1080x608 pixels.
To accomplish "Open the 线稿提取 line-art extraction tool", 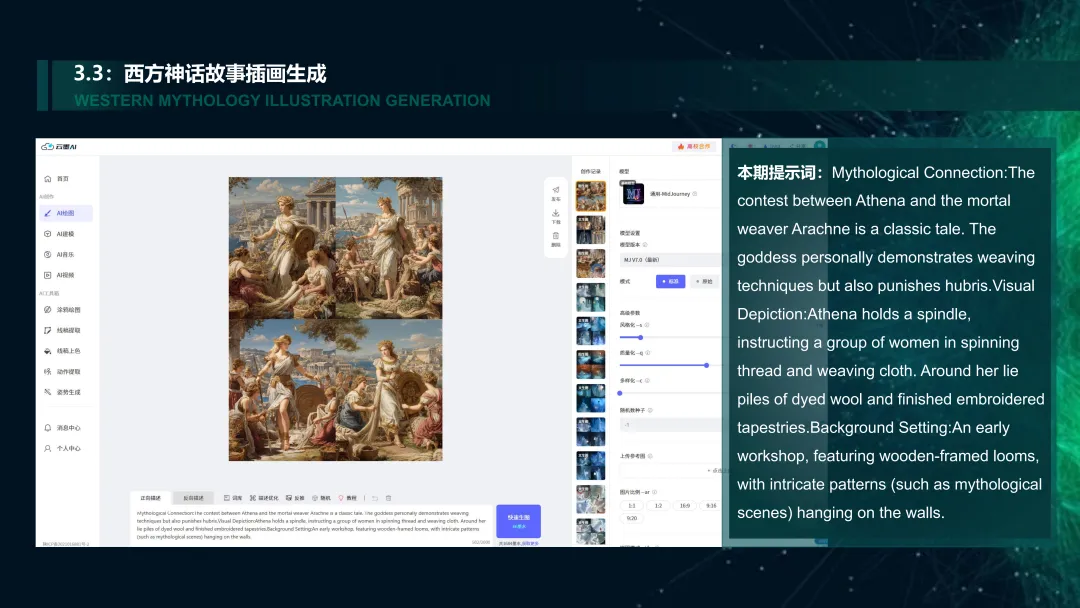I will click(62, 331).
